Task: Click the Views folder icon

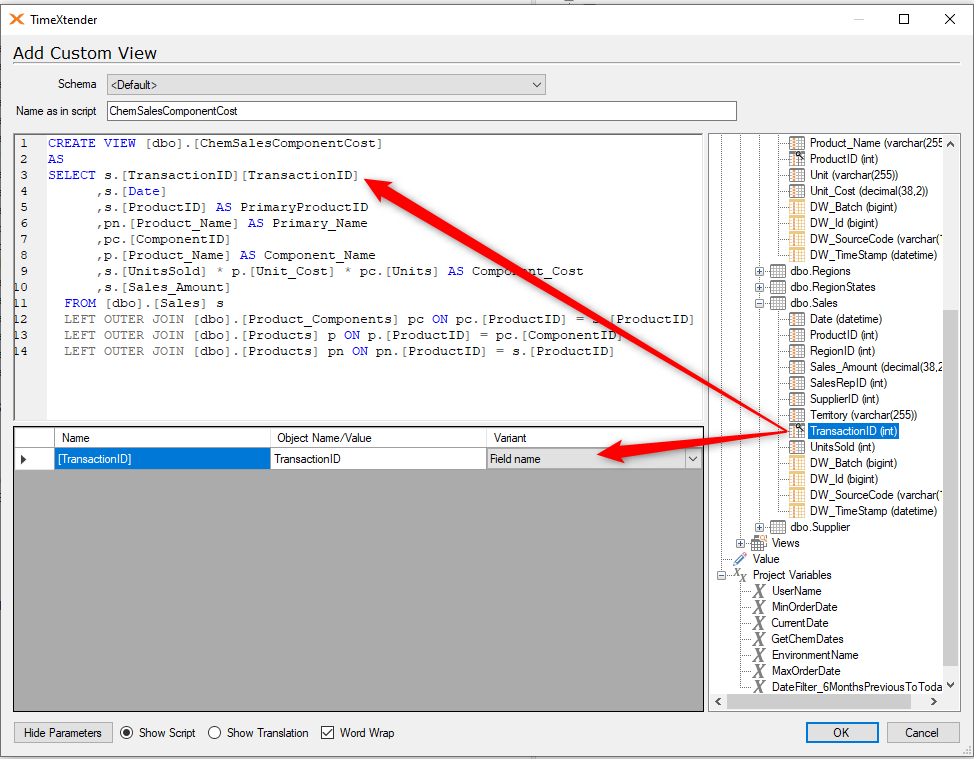Action: [758, 543]
